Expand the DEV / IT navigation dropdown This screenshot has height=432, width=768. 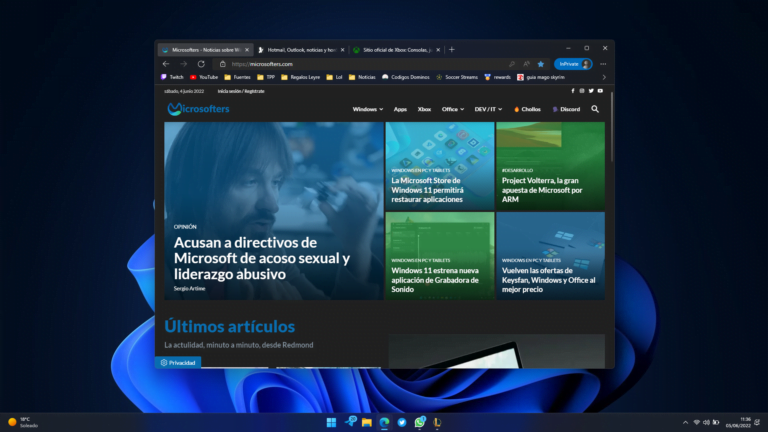[x=488, y=109]
